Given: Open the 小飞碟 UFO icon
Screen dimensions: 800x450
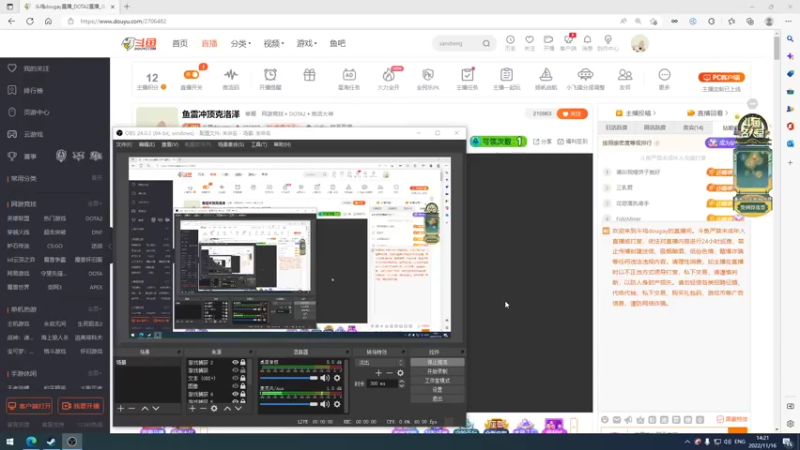Looking at the screenshot, I should pos(585,74).
